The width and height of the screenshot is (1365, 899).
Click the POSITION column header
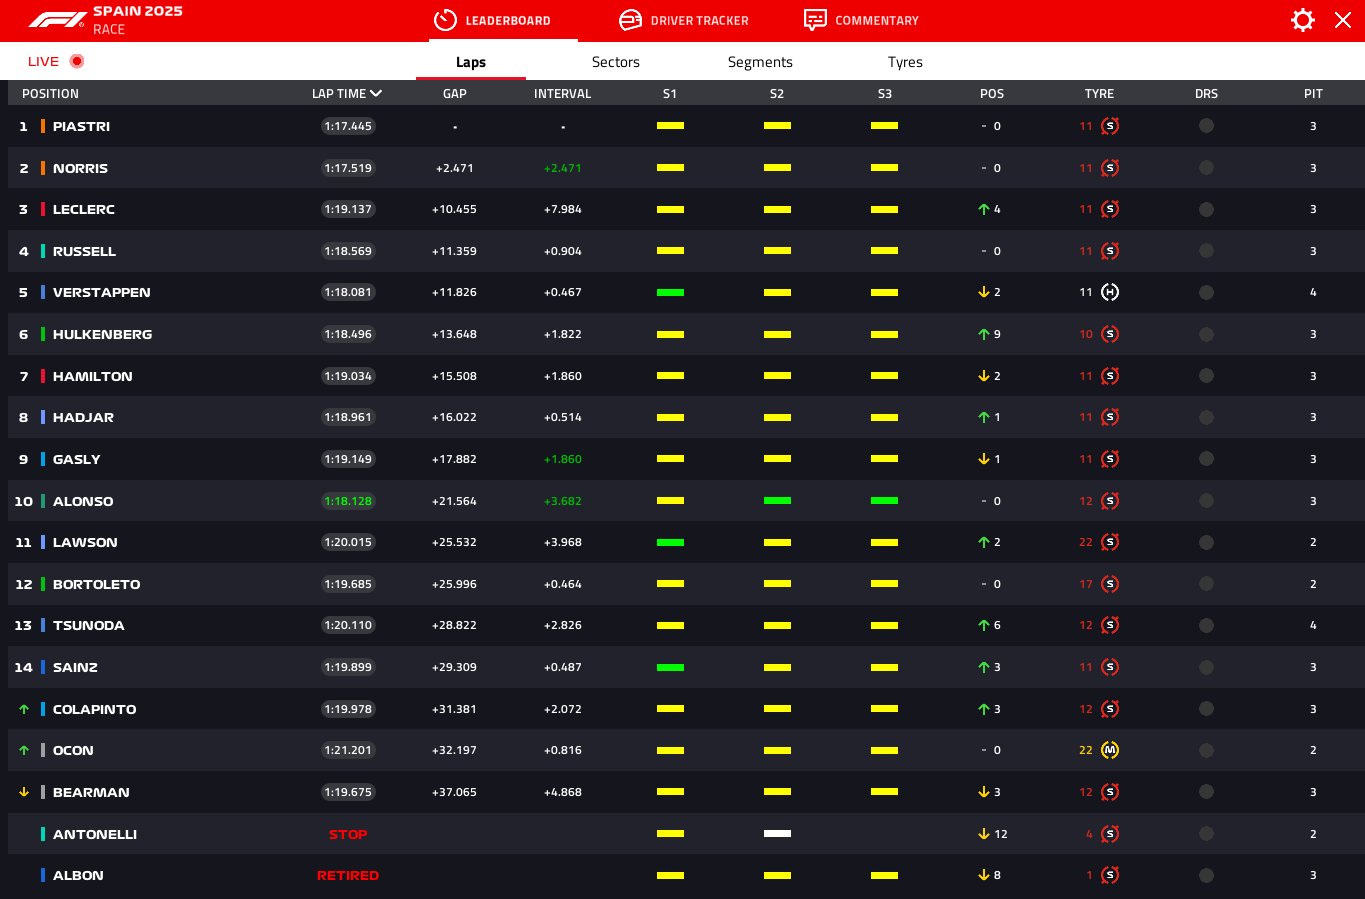click(x=50, y=93)
